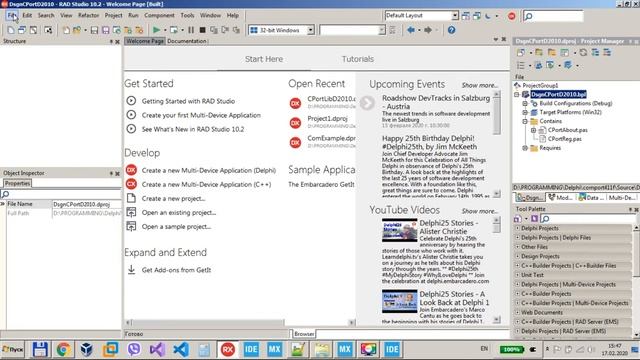The height and width of the screenshot is (360, 640).
Task: Click the green Run button in toolbar
Action: [x=156, y=30]
